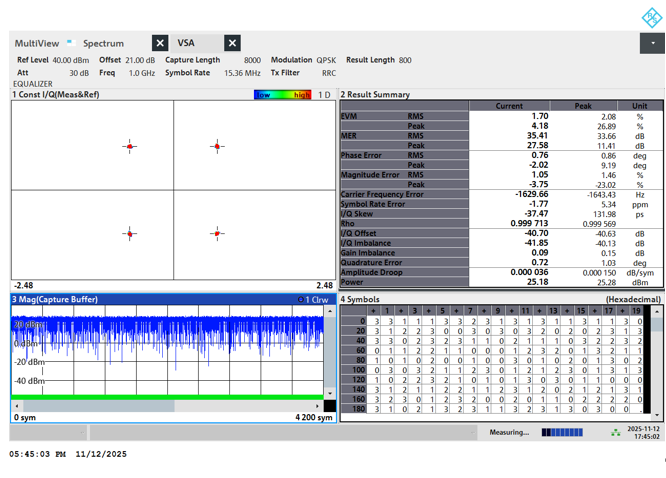This screenshot has height=478, width=666.
Task: Close the Spectrum channel tab
Action: click(x=160, y=43)
